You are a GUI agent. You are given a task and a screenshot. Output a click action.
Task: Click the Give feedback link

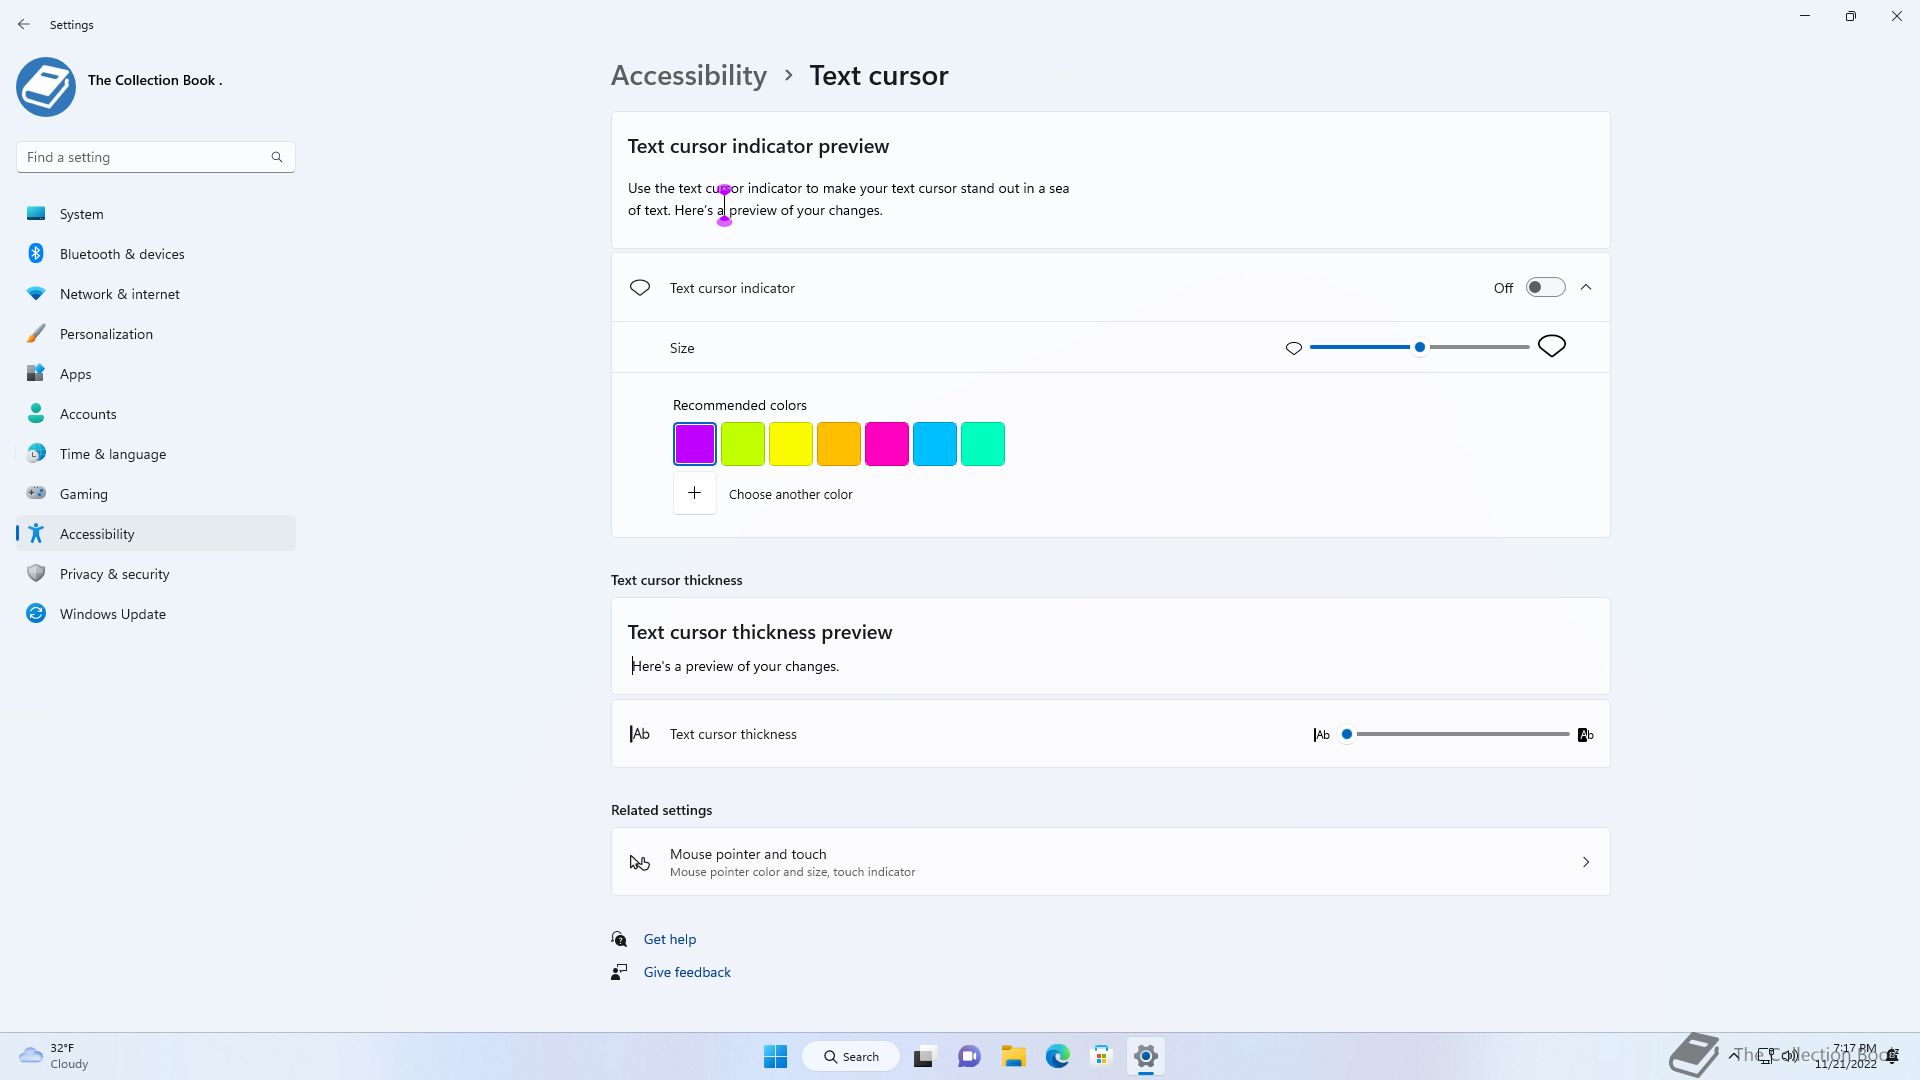pos(687,972)
